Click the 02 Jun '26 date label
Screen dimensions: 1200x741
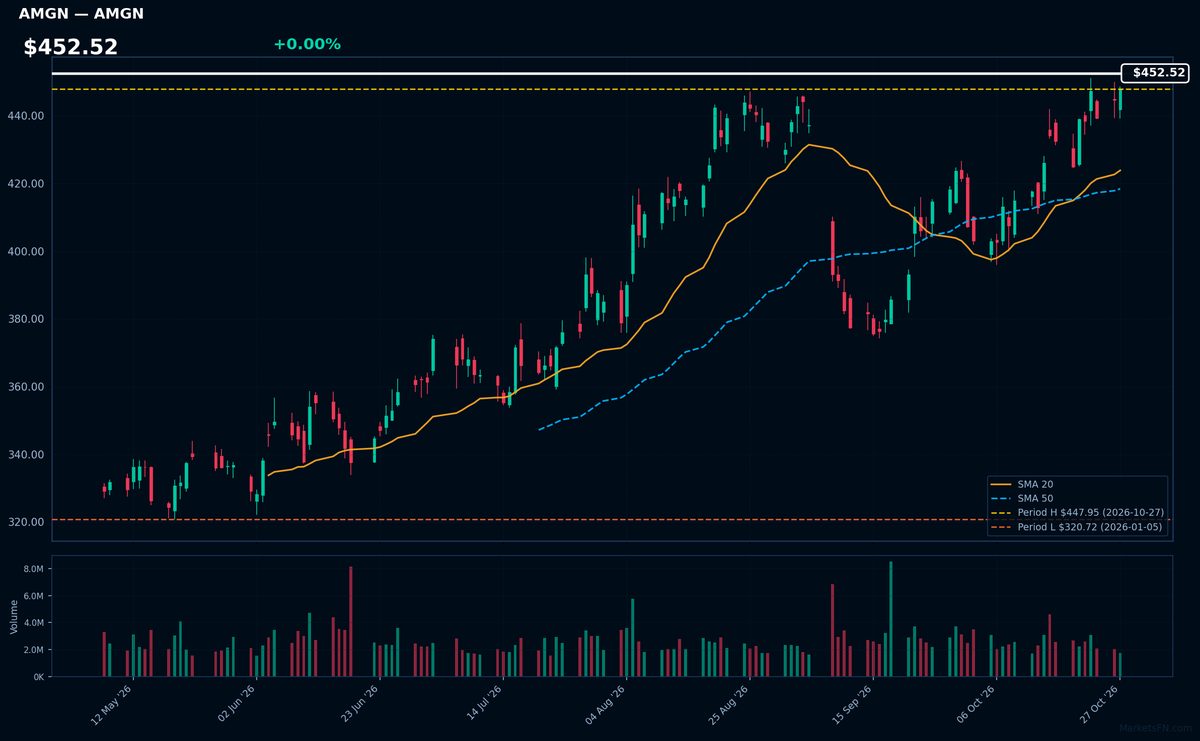pyautogui.click(x=235, y=703)
